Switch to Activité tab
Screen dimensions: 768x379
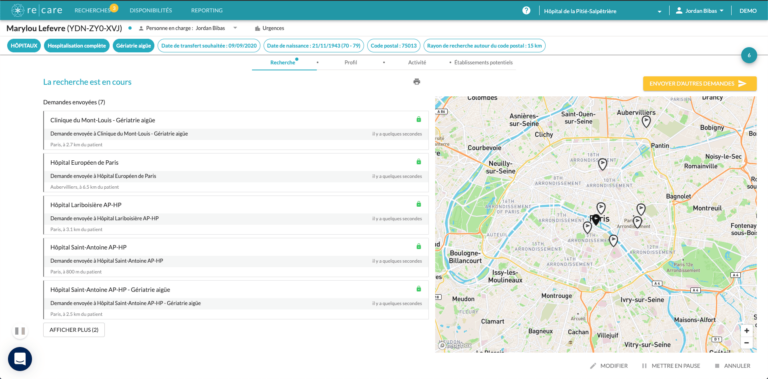point(417,63)
